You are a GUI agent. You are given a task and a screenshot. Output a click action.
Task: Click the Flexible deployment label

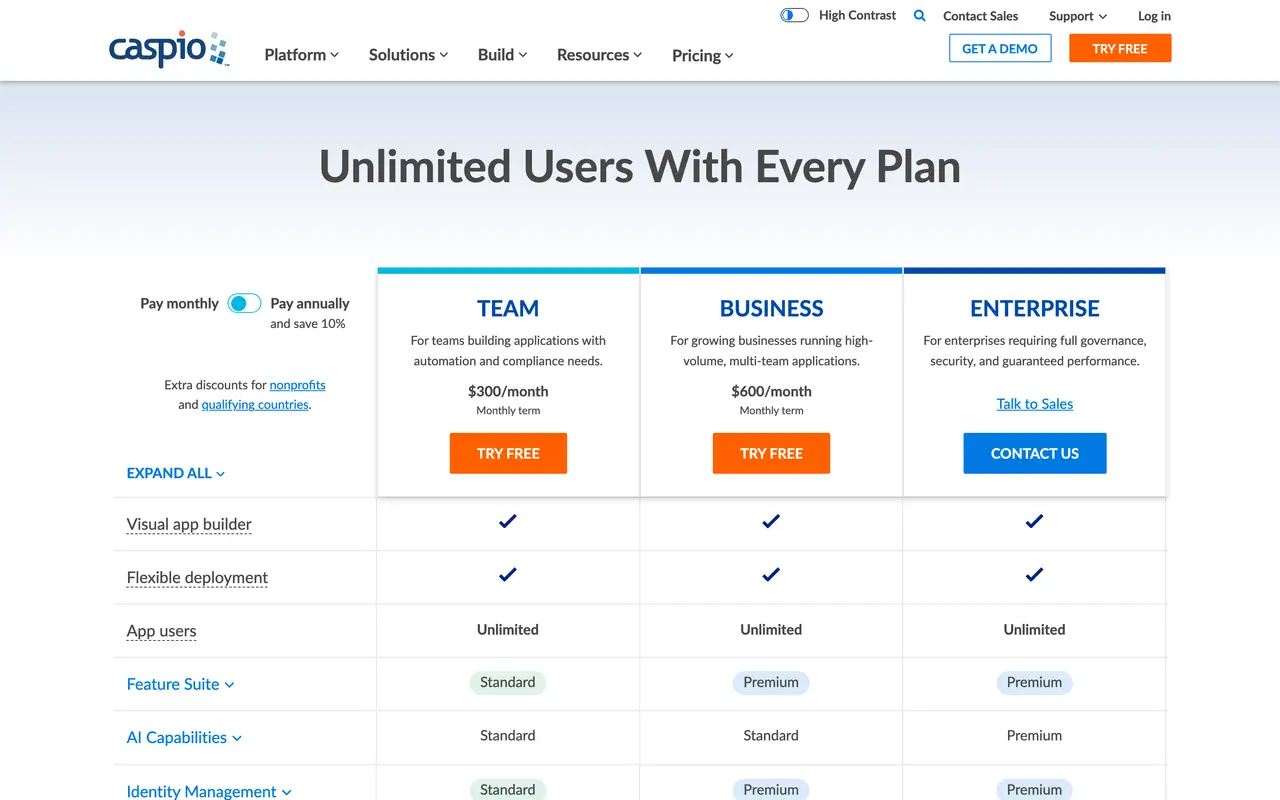[197, 577]
